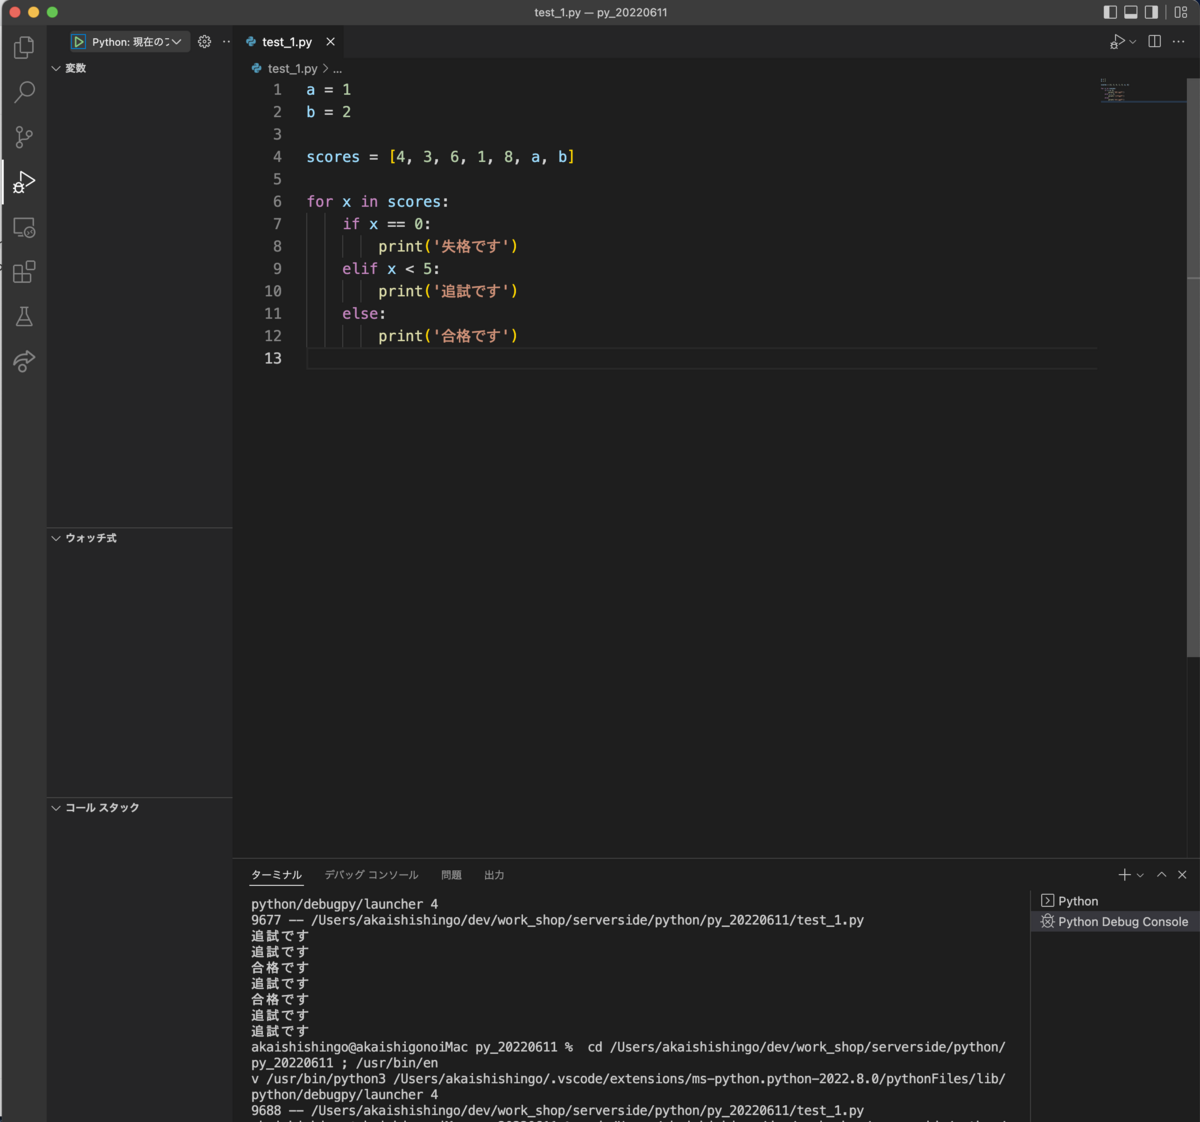The width and height of the screenshot is (1200, 1122).
Task: Open the debug launch settings gear
Action: 204,41
